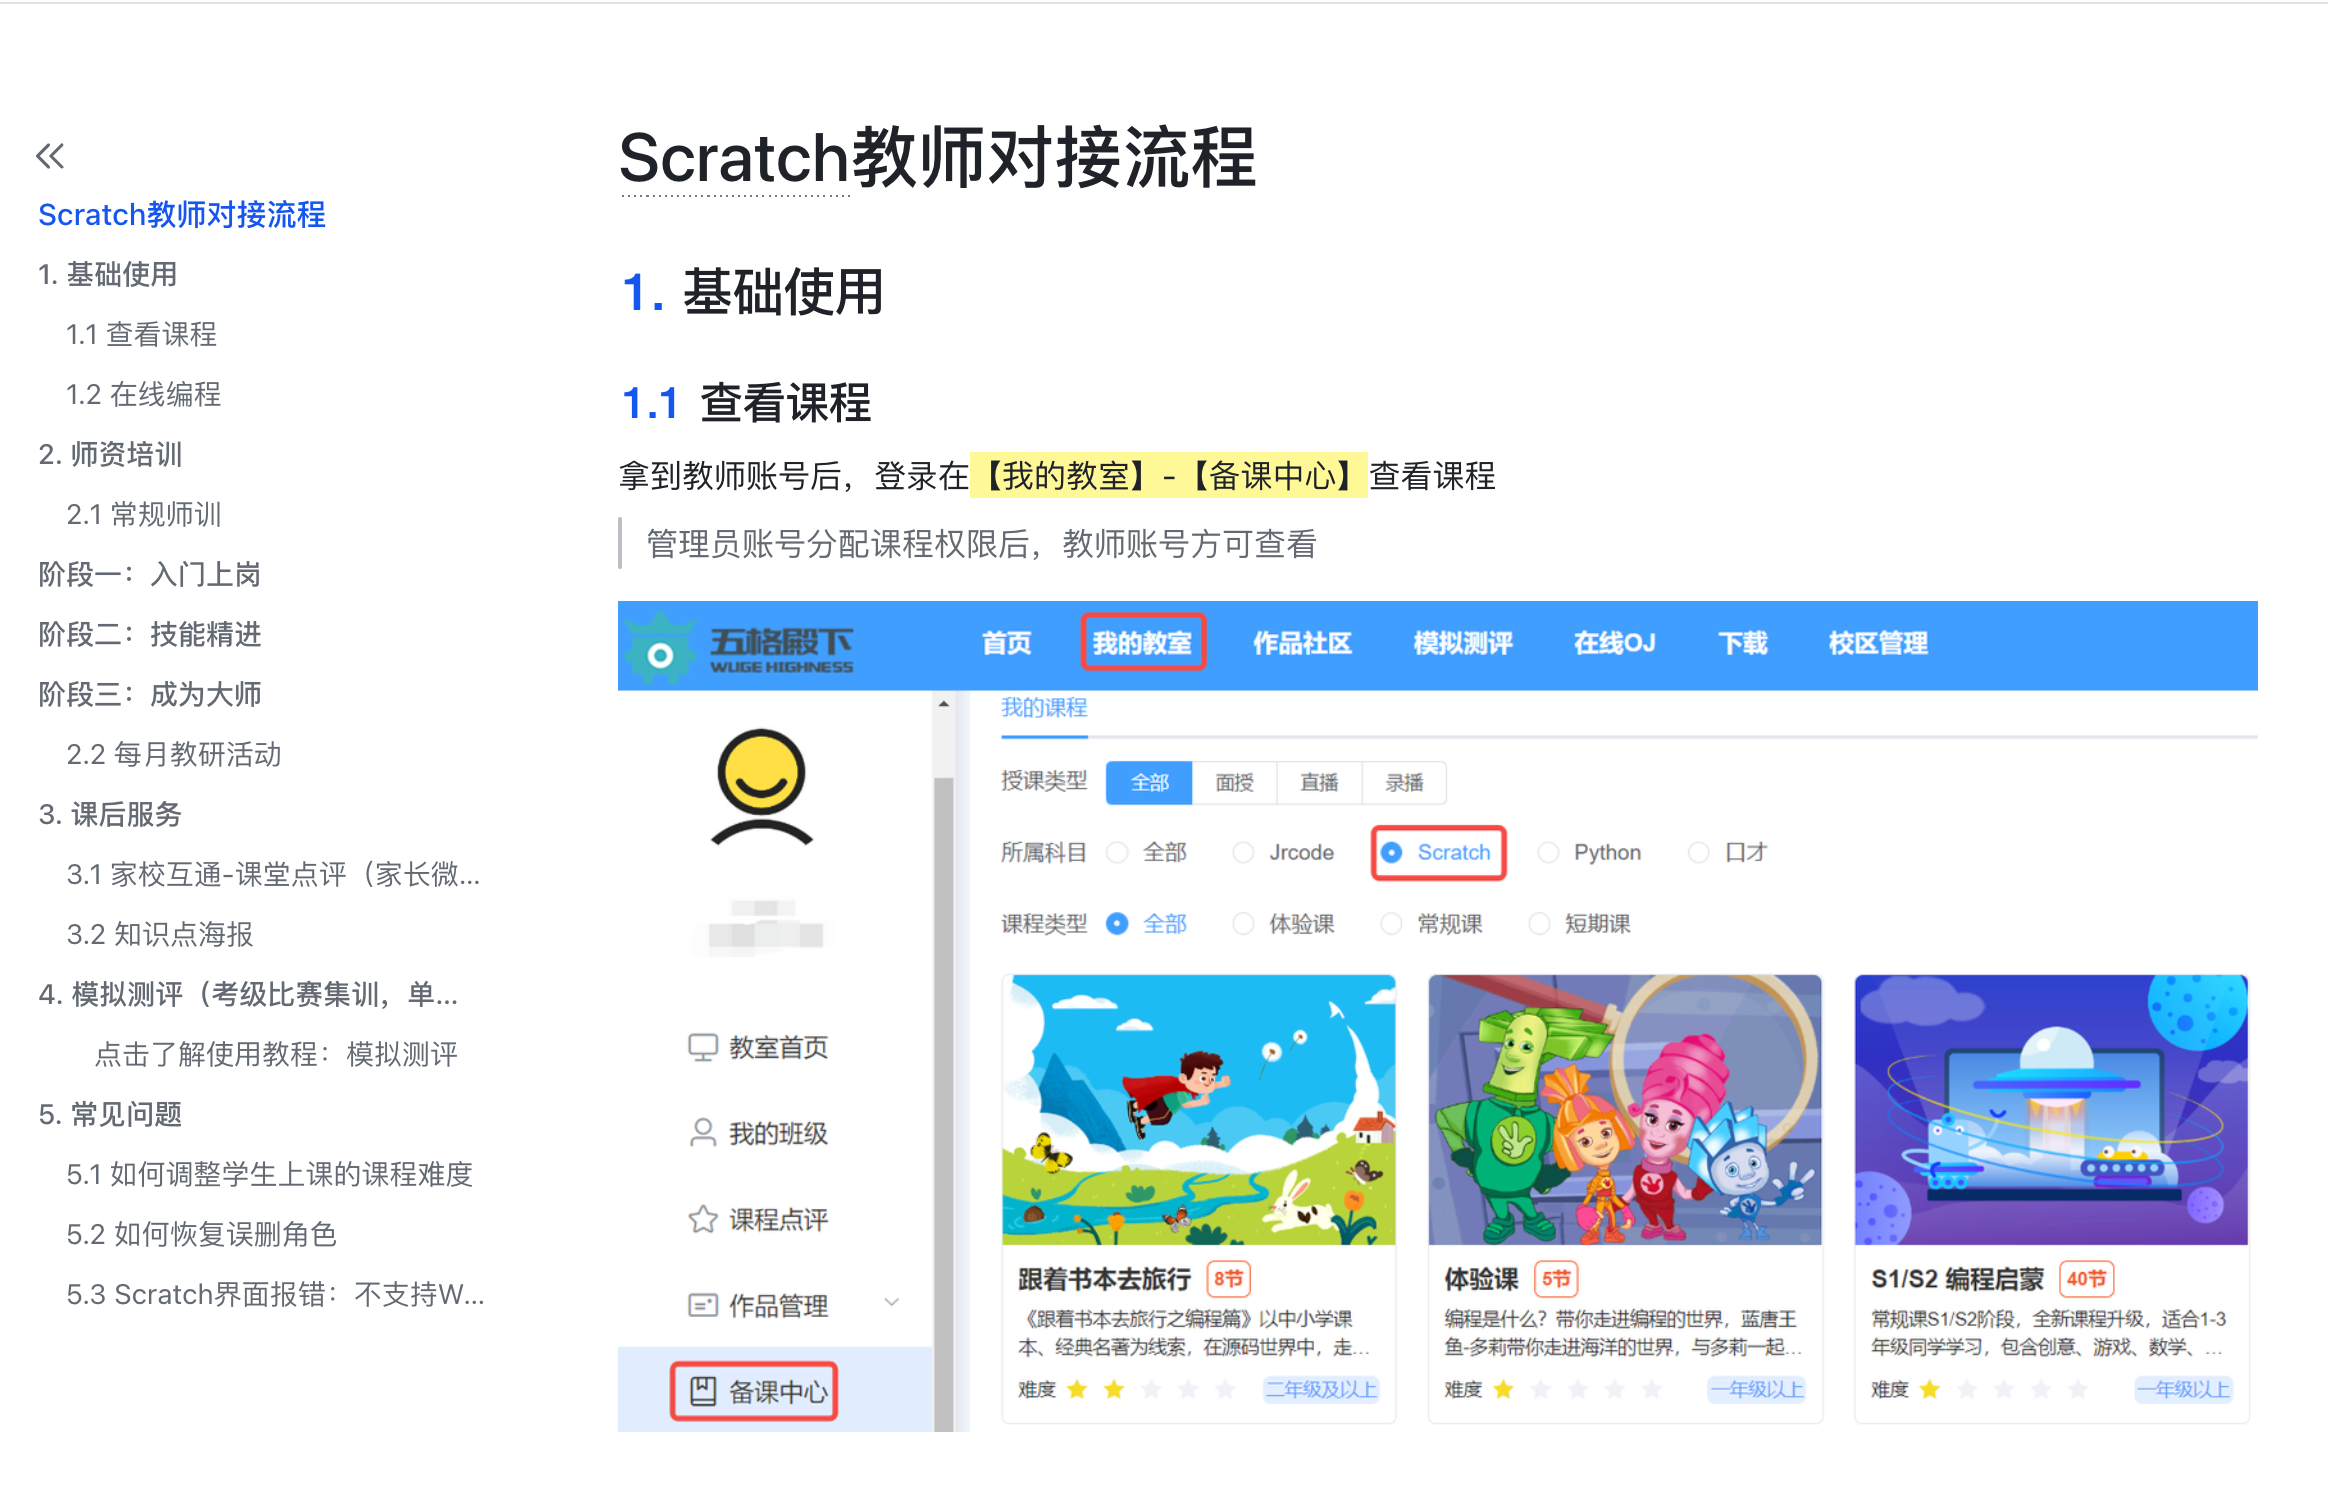
Task: Click the 跟着书本去旅行 difficulty star rating
Action: click(1150, 1389)
